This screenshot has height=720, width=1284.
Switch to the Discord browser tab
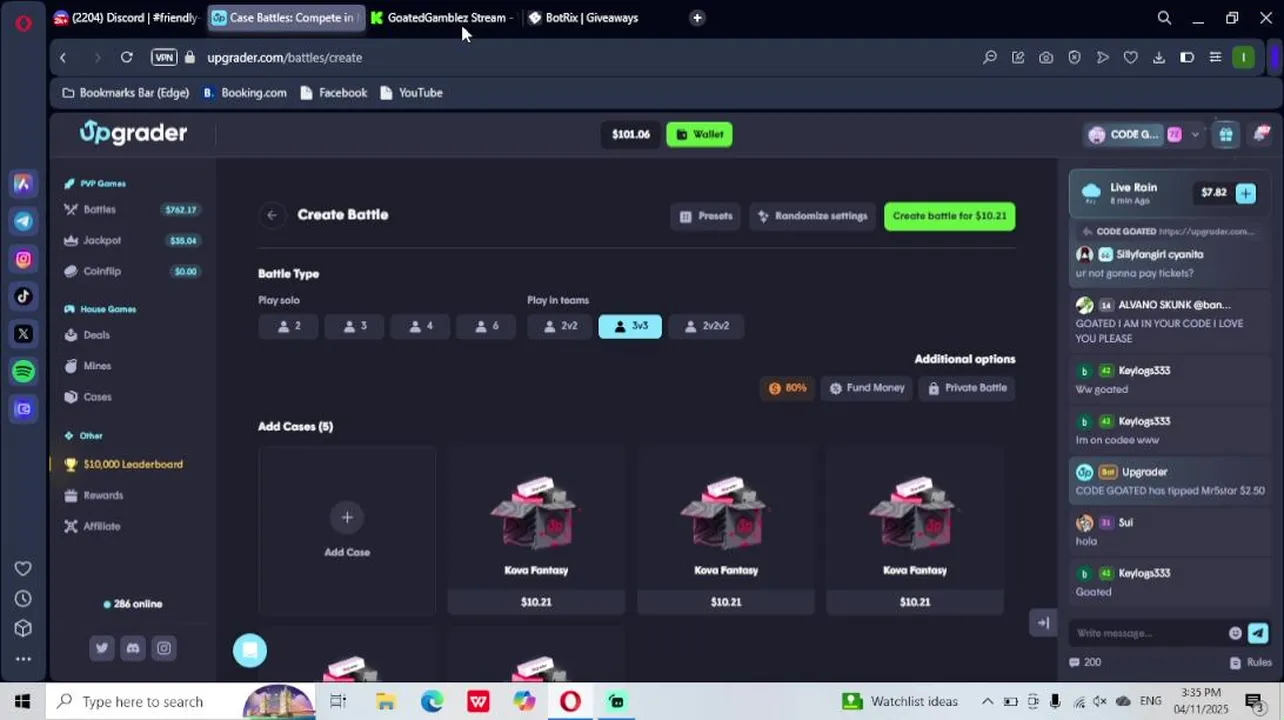click(127, 18)
